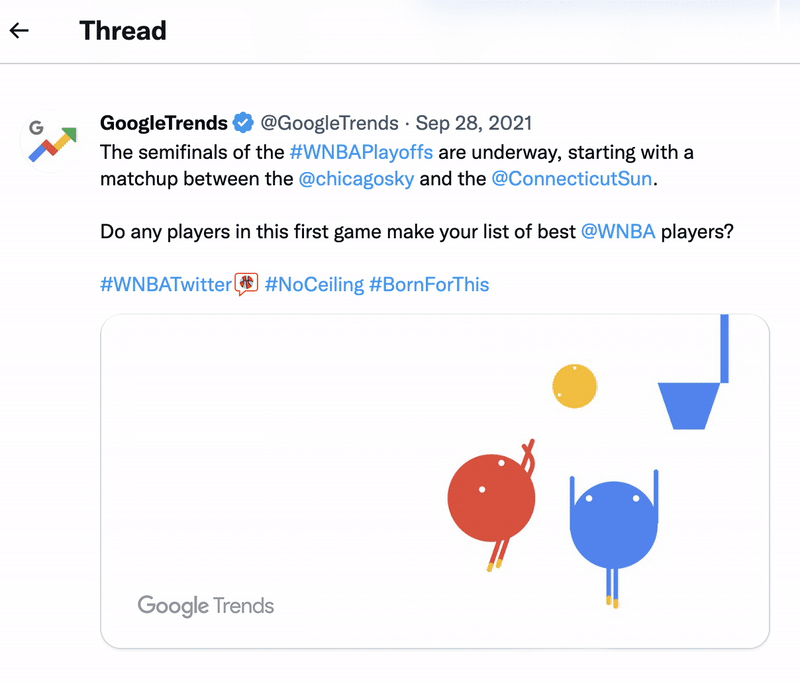Screen dimensions: 800x683
Task: Click the Google Trends logo in image
Action: pos(205,605)
